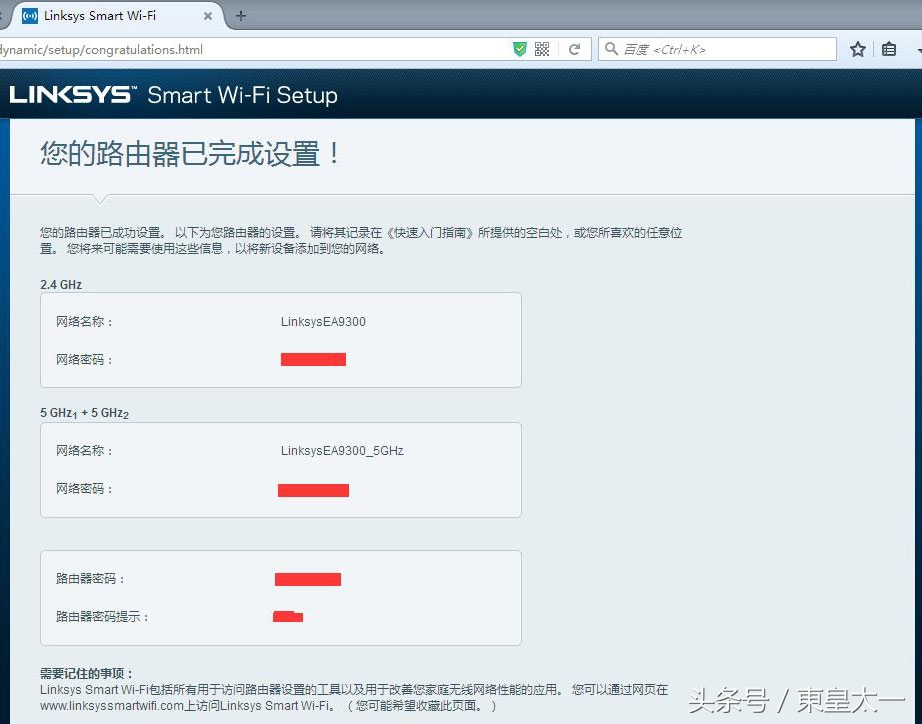
Task: Click the LinksysEA9300 network name text
Action: coord(322,321)
